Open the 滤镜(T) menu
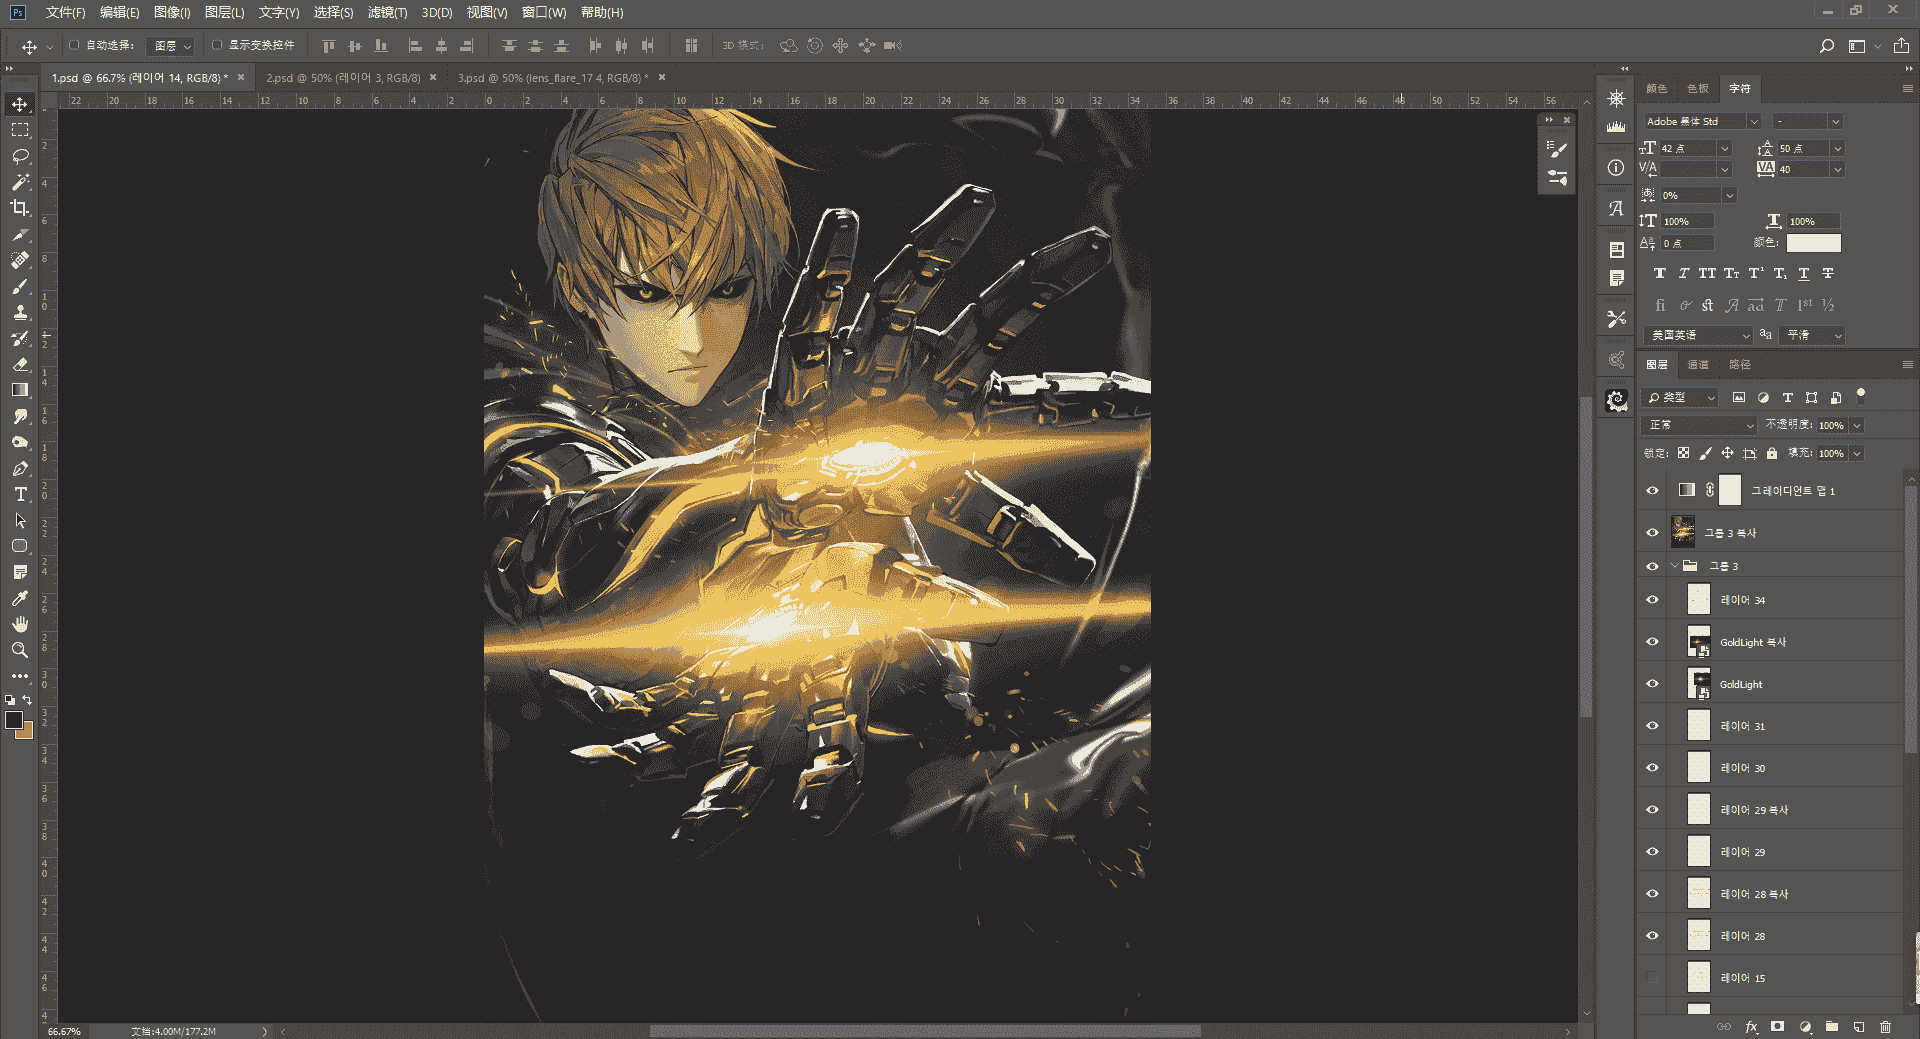Screen dimensions: 1920x1039 [x=387, y=12]
